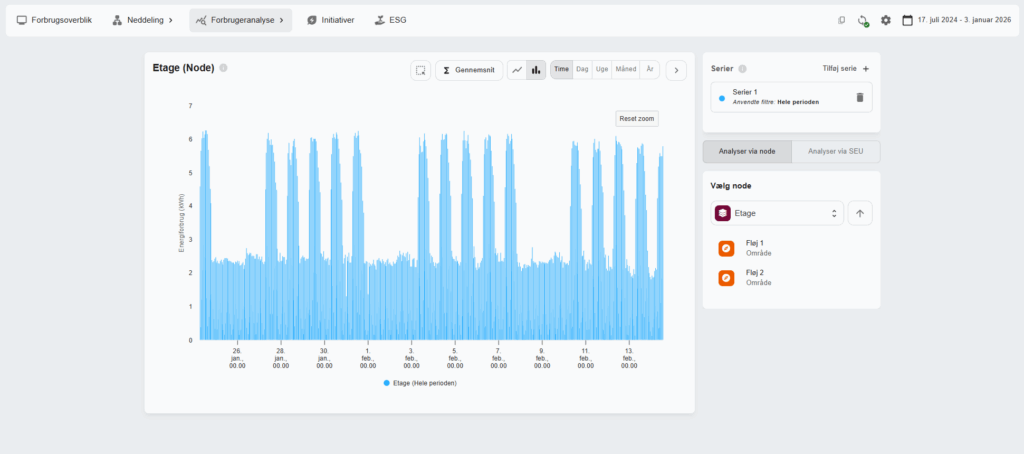Screen dimensions: 1024x454
Task: Click the copy icon in top bar
Action: tap(842, 20)
